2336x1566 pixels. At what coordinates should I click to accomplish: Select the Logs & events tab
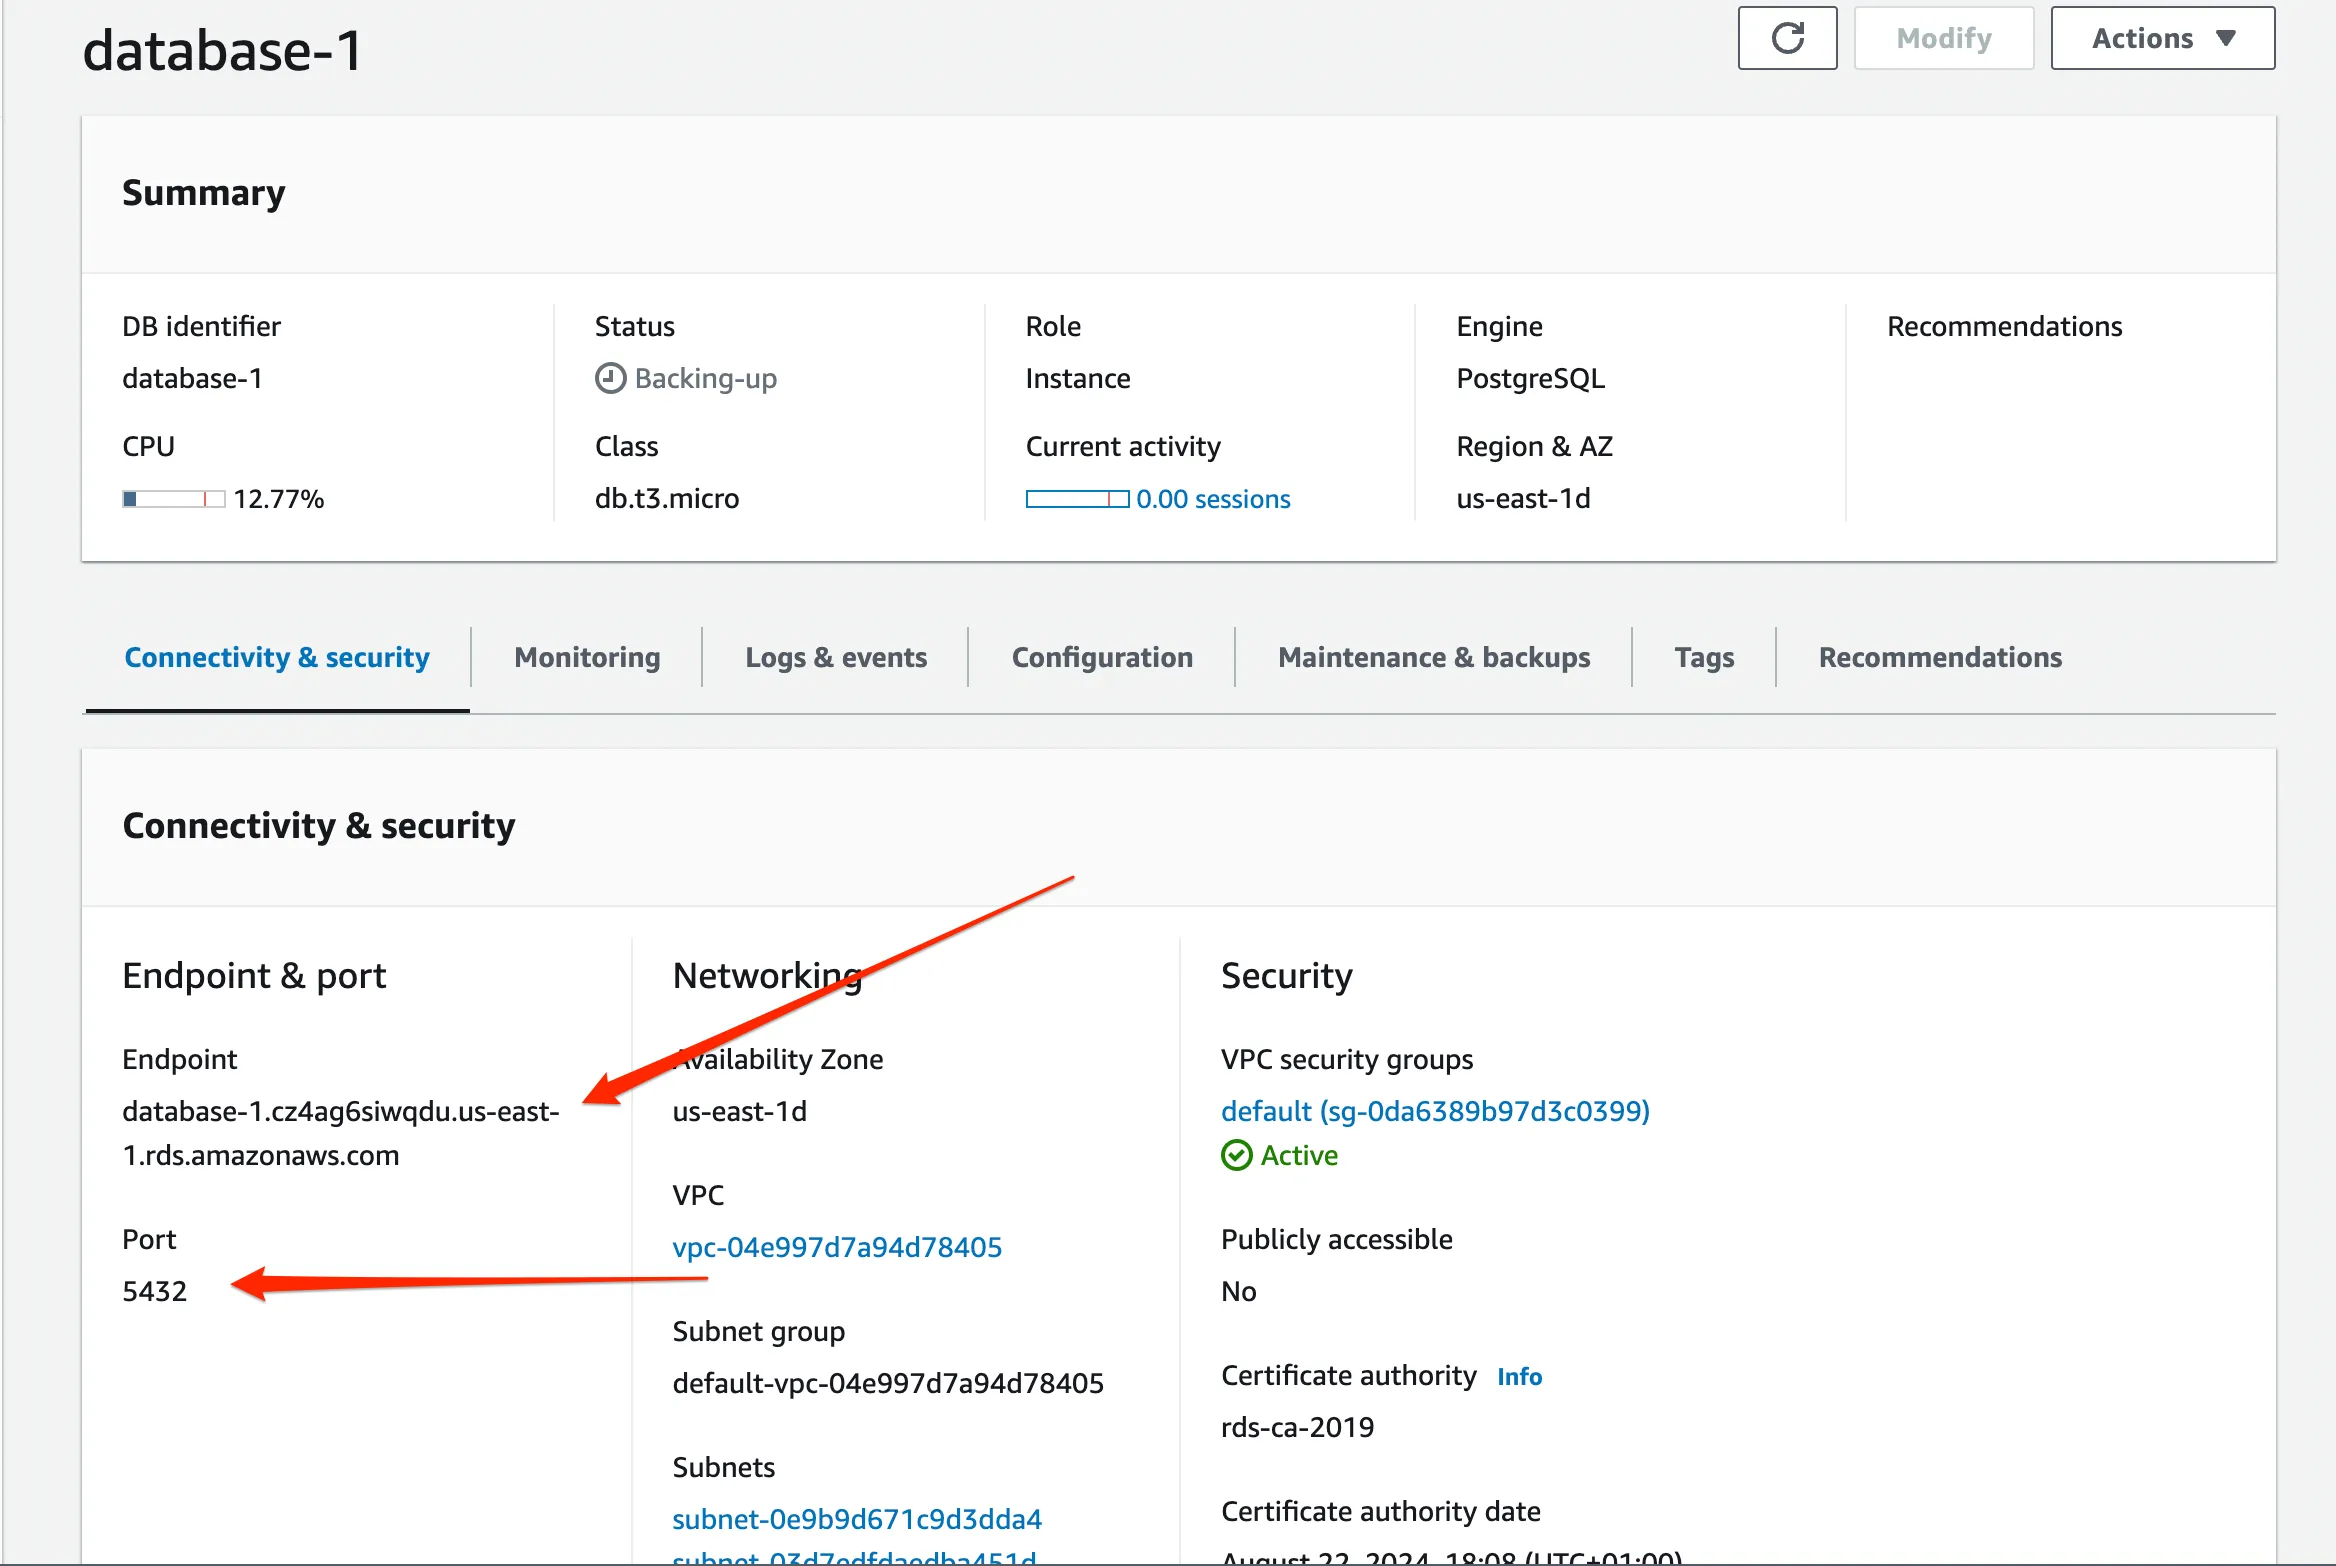[x=835, y=657]
